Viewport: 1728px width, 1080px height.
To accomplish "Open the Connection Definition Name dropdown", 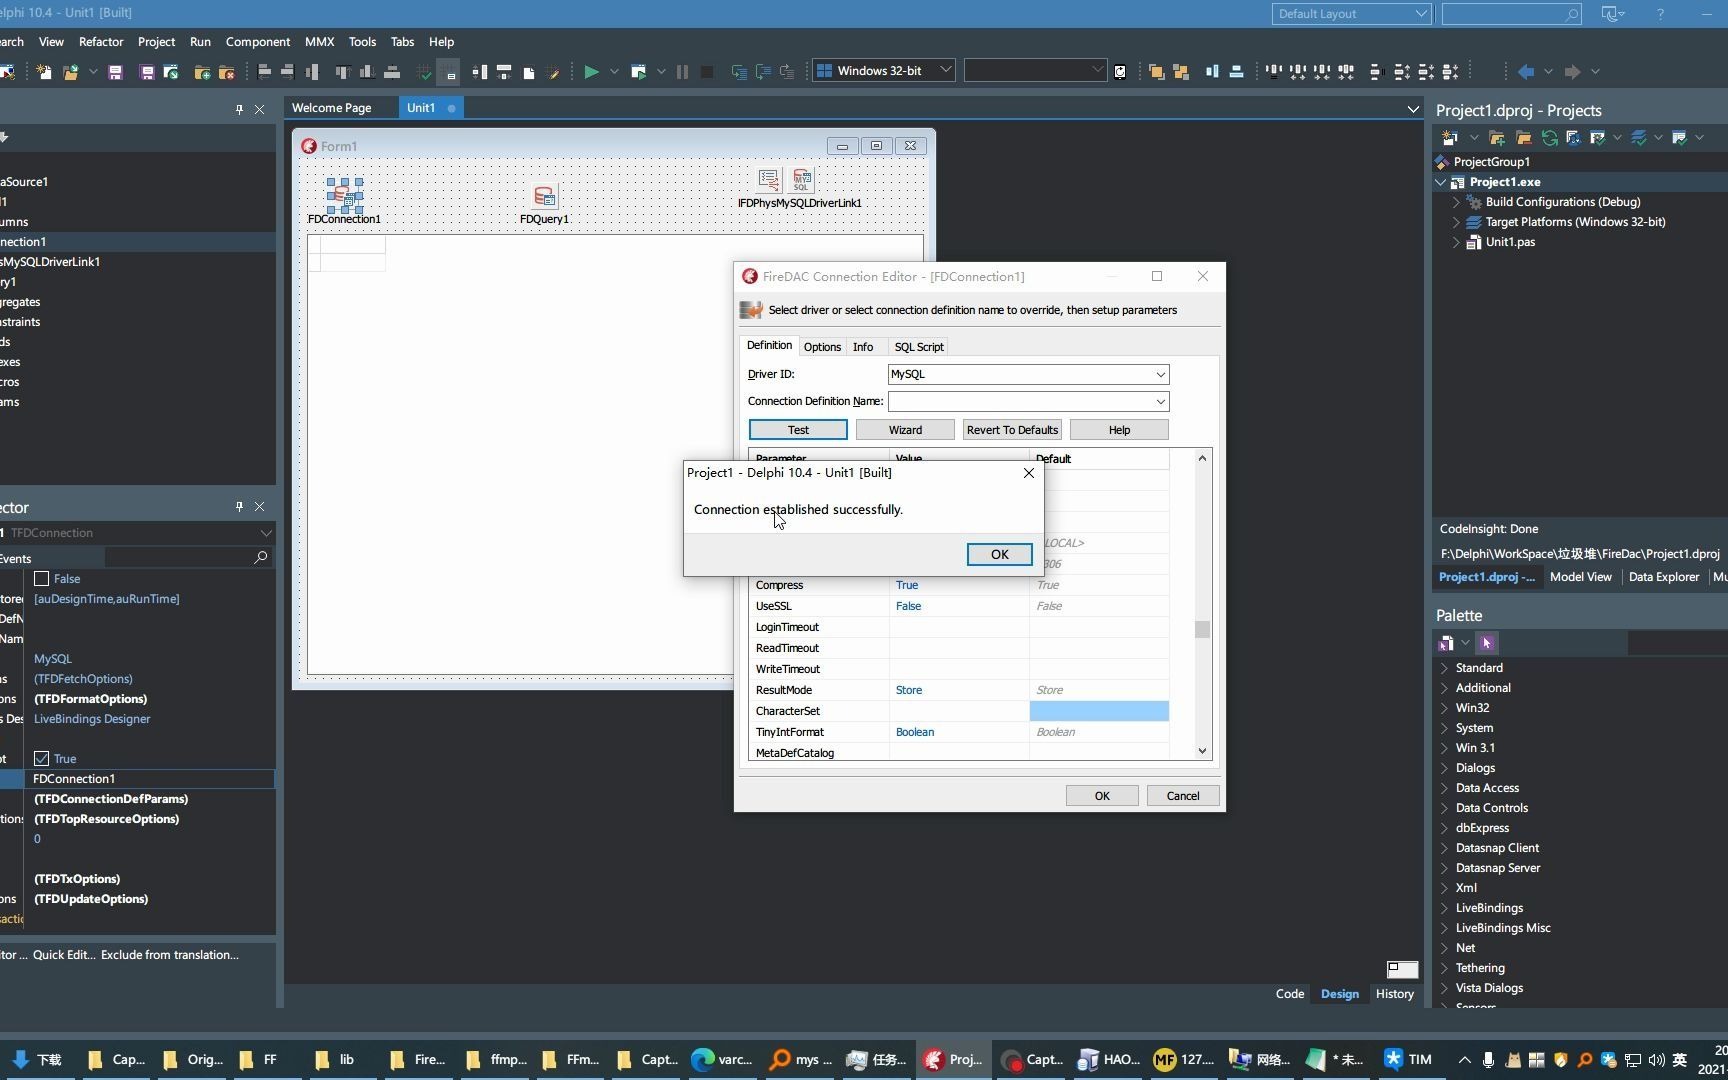I will (x=1160, y=402).
